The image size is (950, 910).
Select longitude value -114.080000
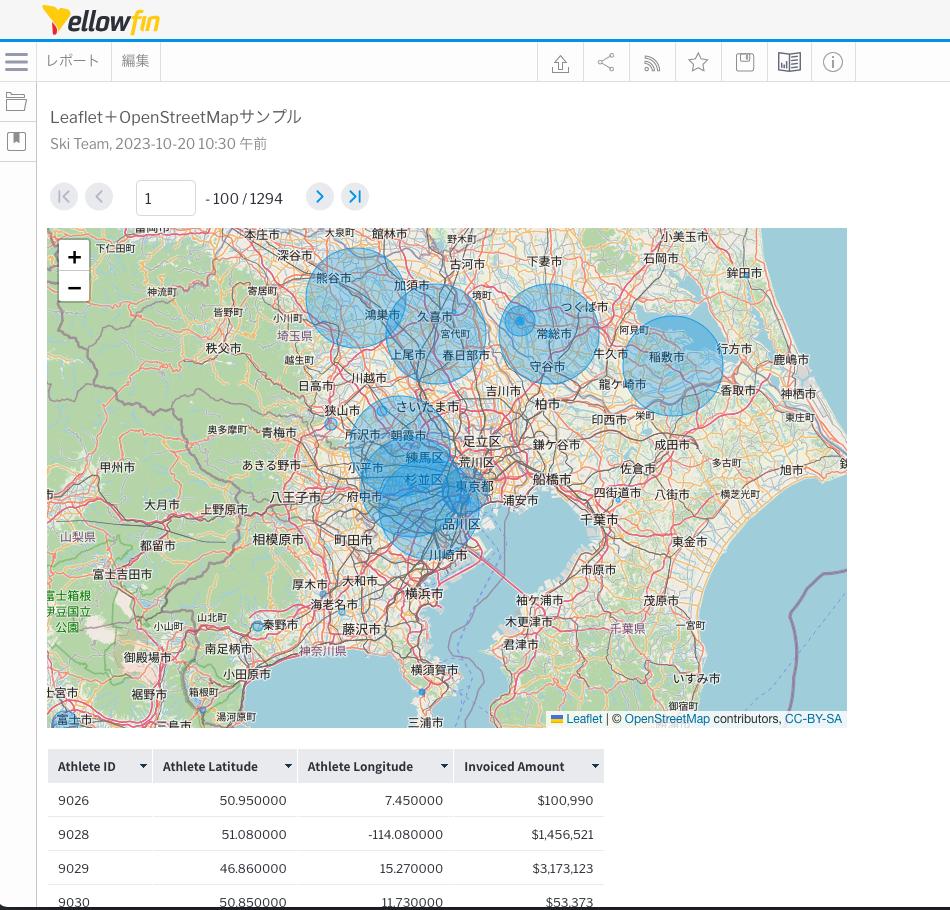(x=405, y=834)
